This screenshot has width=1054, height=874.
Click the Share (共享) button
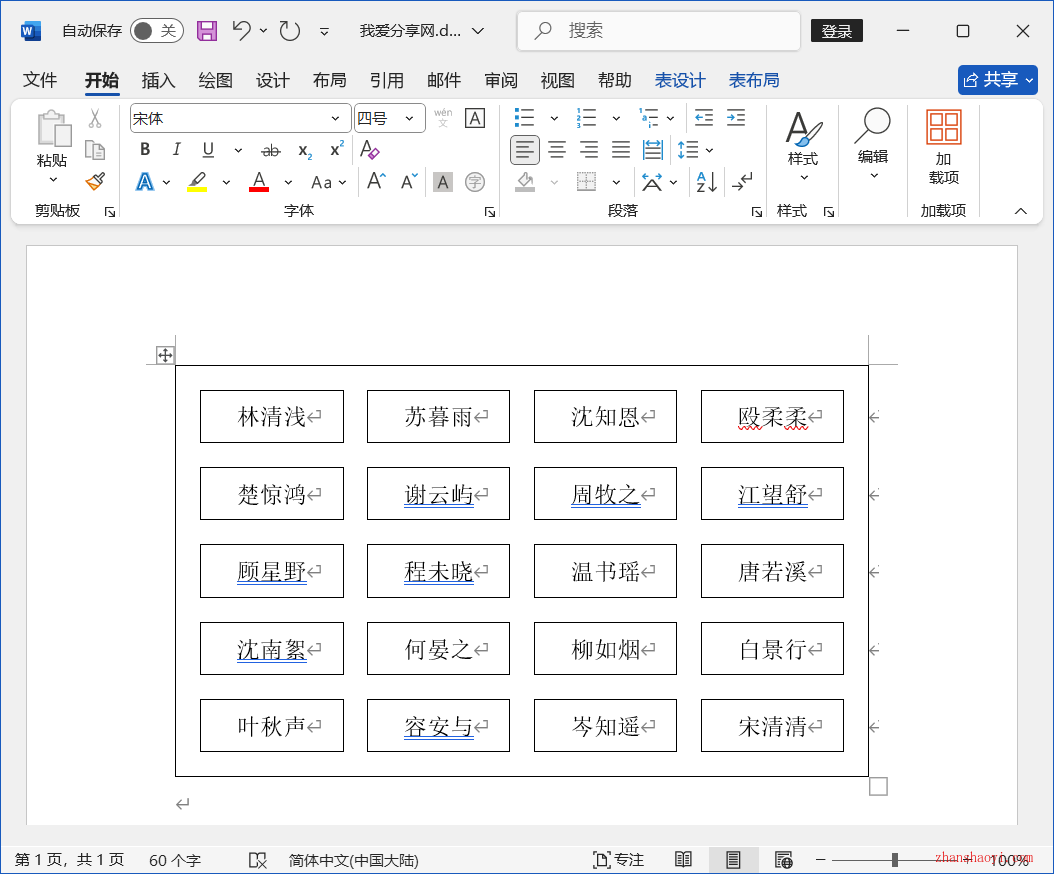click(x=998, y=80)
